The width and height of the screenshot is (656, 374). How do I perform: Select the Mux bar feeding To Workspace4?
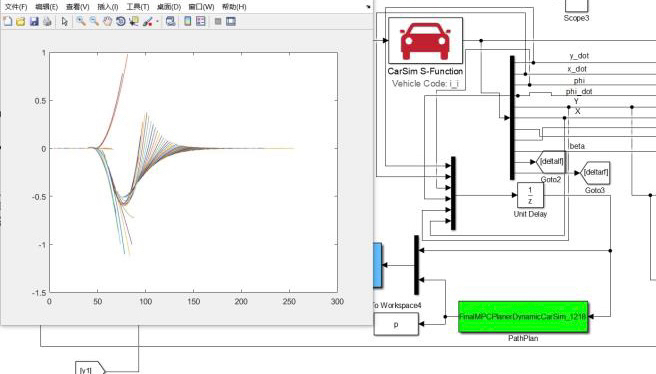pyautogui.click(x=416, y=265)
